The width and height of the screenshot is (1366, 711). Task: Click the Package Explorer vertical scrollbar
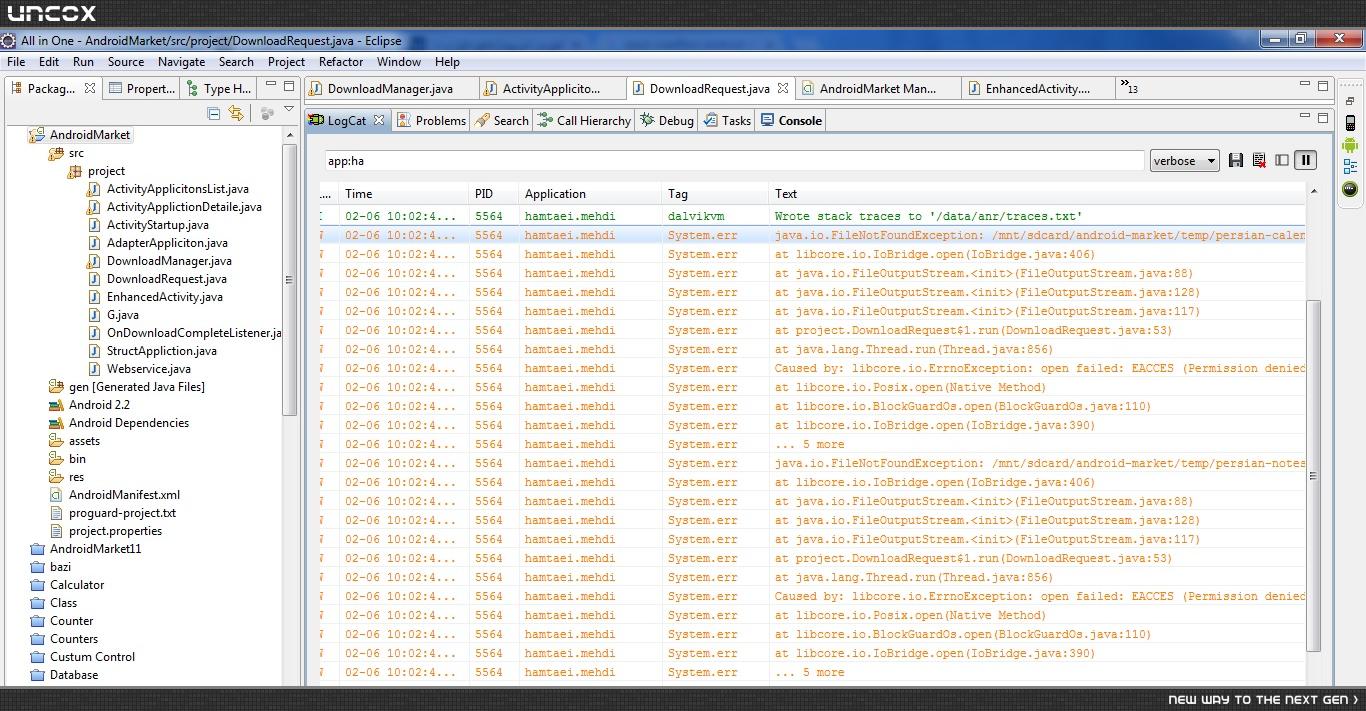point(290,280)
